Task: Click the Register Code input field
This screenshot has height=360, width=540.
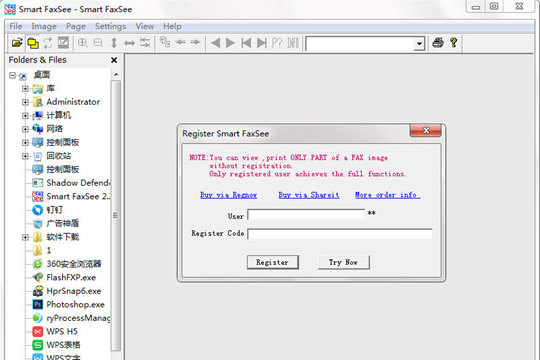Action: click(x=340, y=234)
